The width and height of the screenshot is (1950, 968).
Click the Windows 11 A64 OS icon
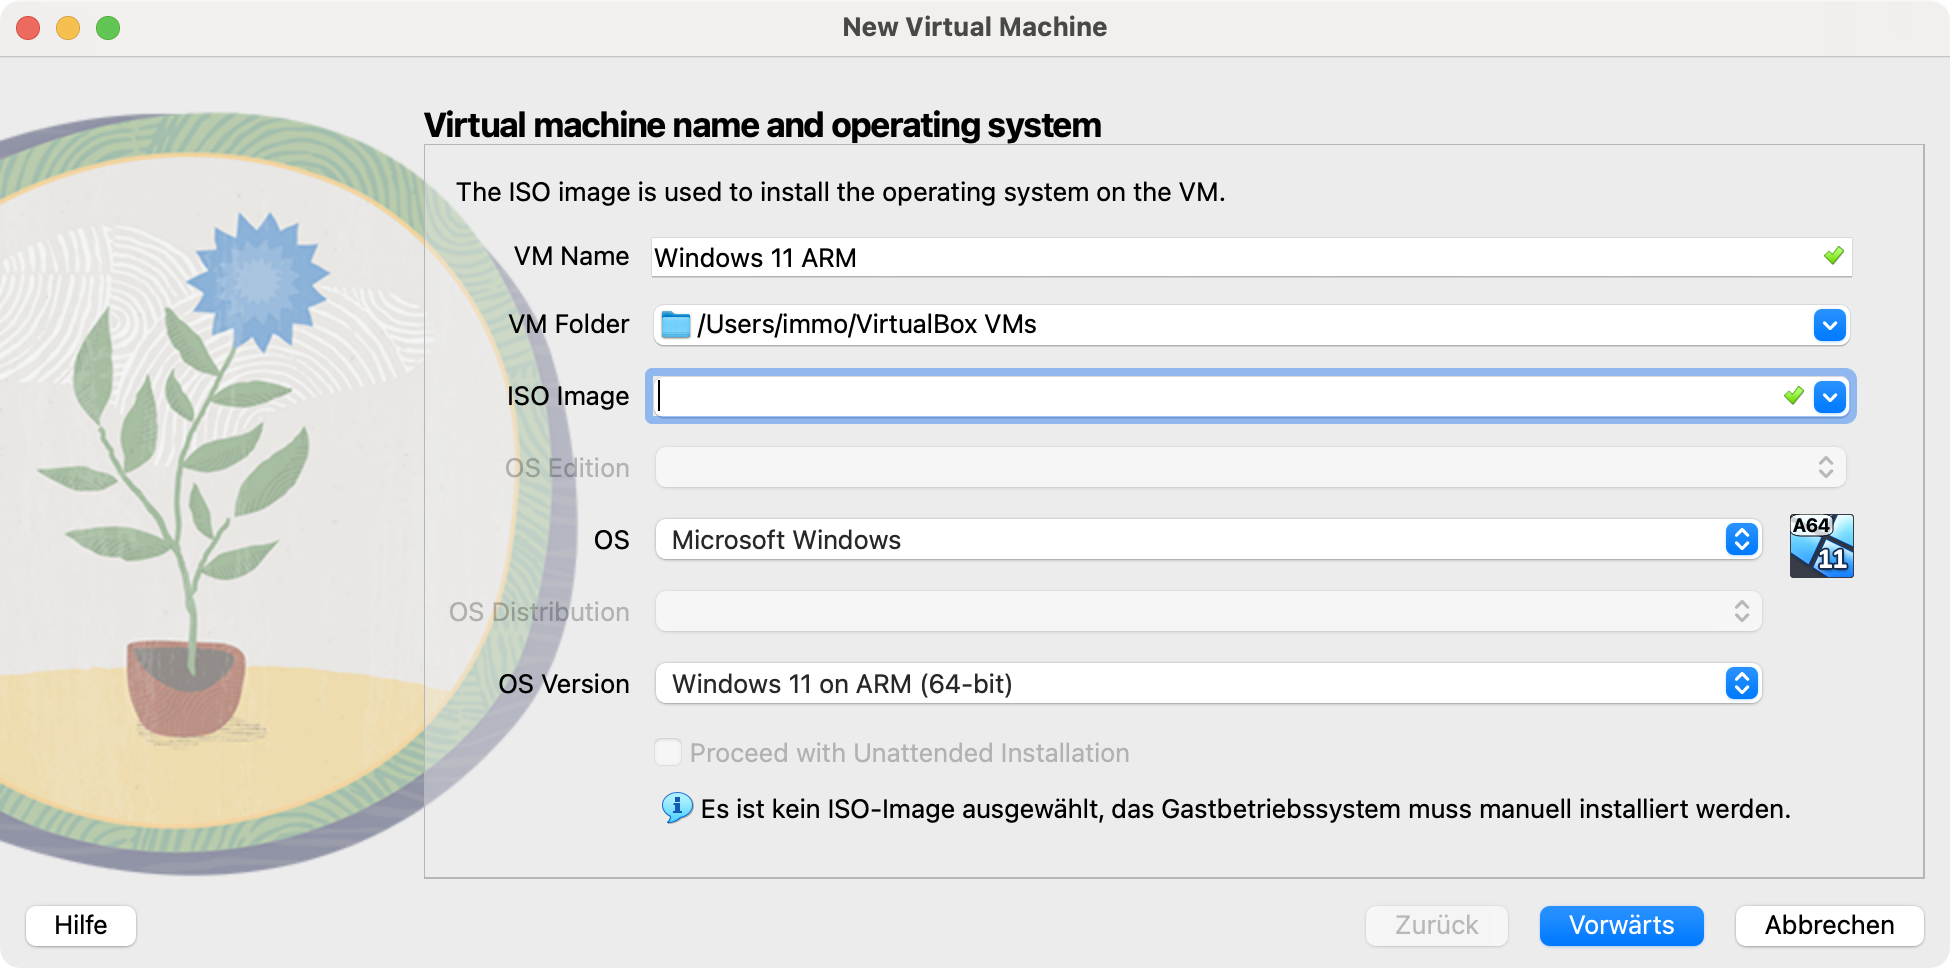1821,546
